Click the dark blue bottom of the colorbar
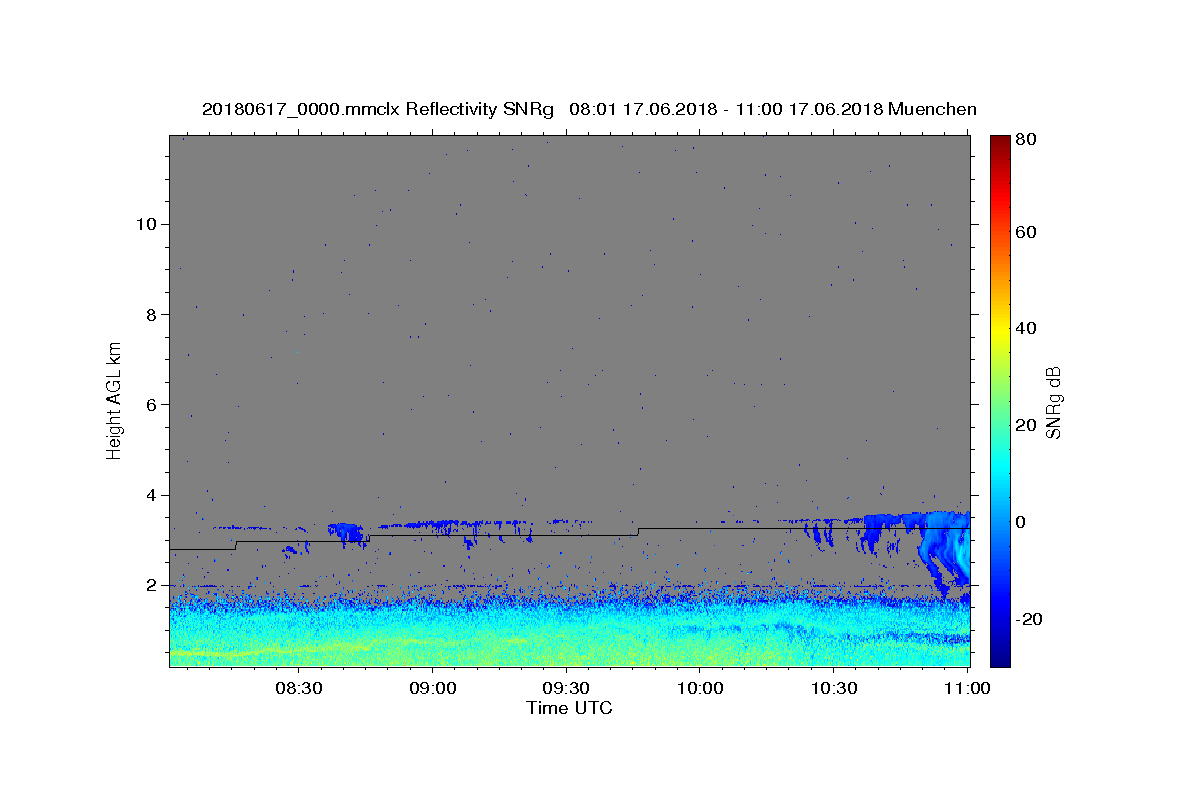The height and width of the screenshot is (800, 1200). point(1000,655)
